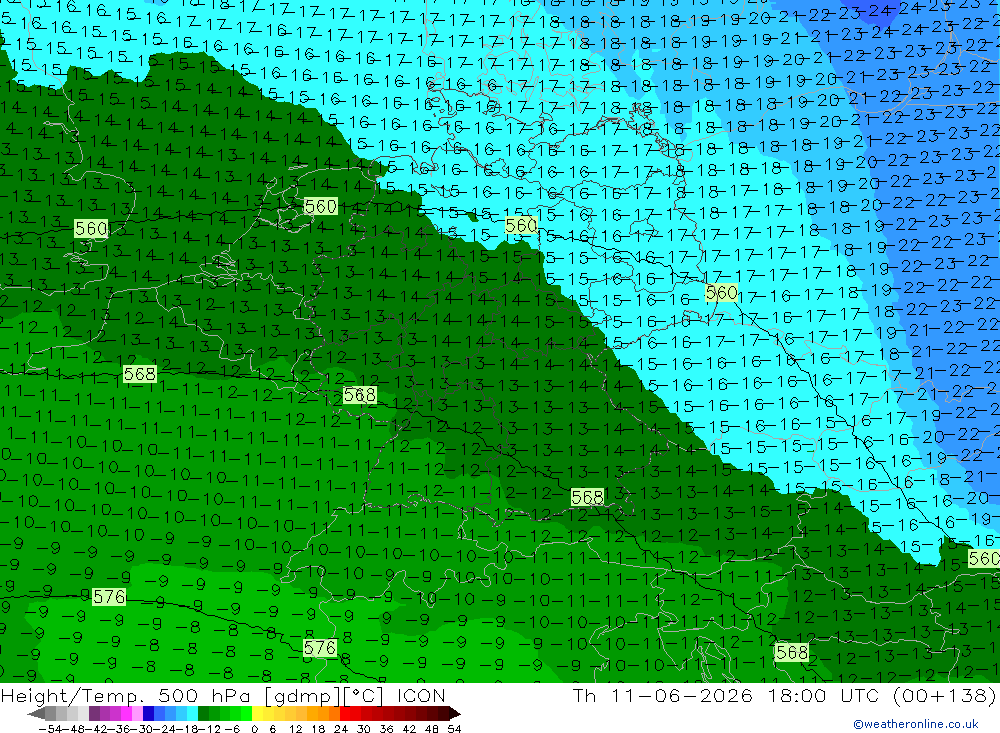This screenshot has height=733, width=1000.
Task: Click the '48' label on the color scale
Action: [x=432, y=729]
